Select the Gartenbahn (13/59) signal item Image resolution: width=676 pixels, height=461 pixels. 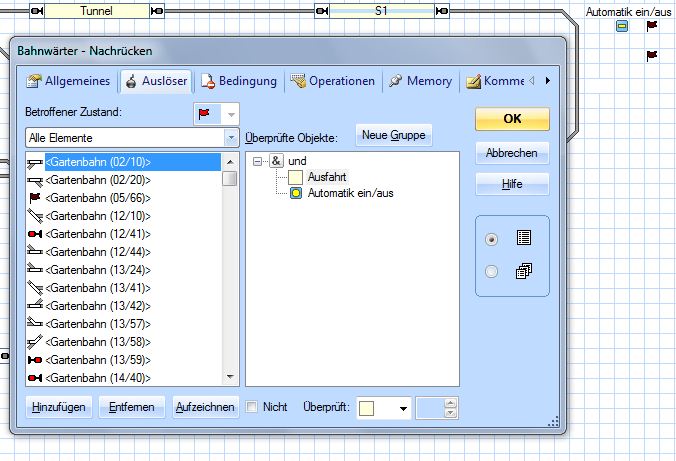(x=97, y=359)
